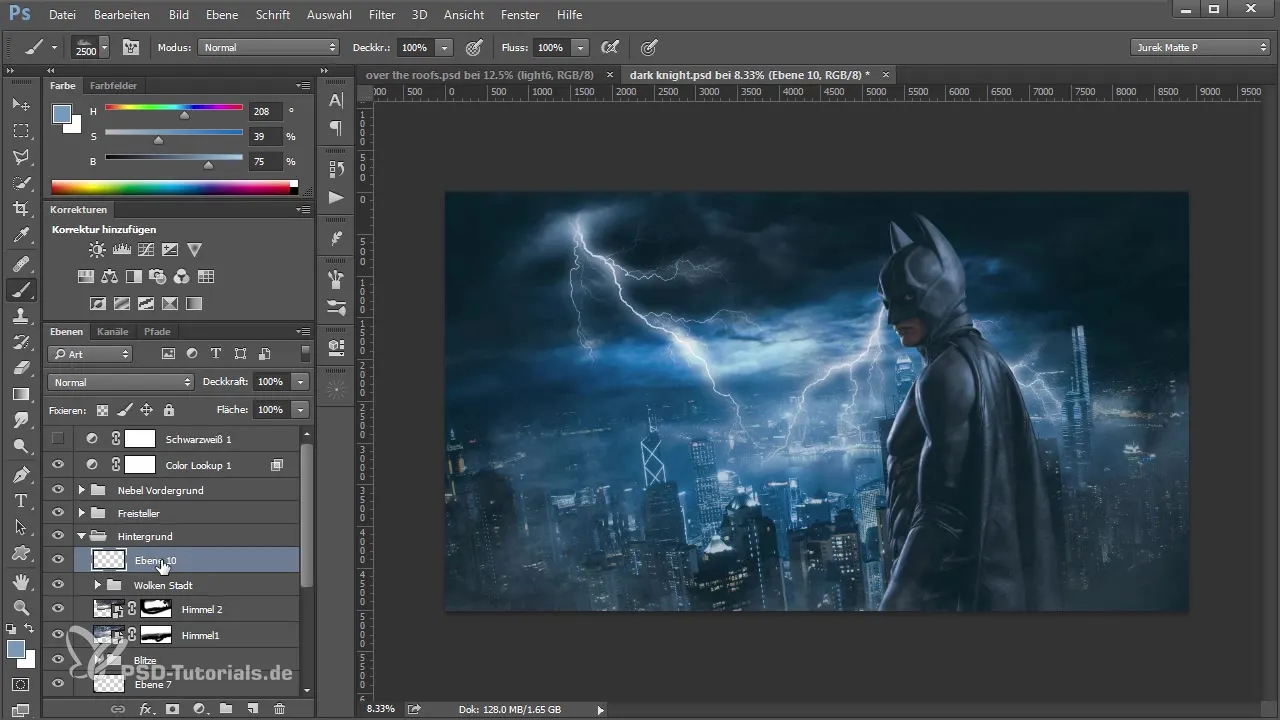The width and height of the screenshot is (1280, 720).
Task: Select the Quick Selection tool
Action: 21,183
